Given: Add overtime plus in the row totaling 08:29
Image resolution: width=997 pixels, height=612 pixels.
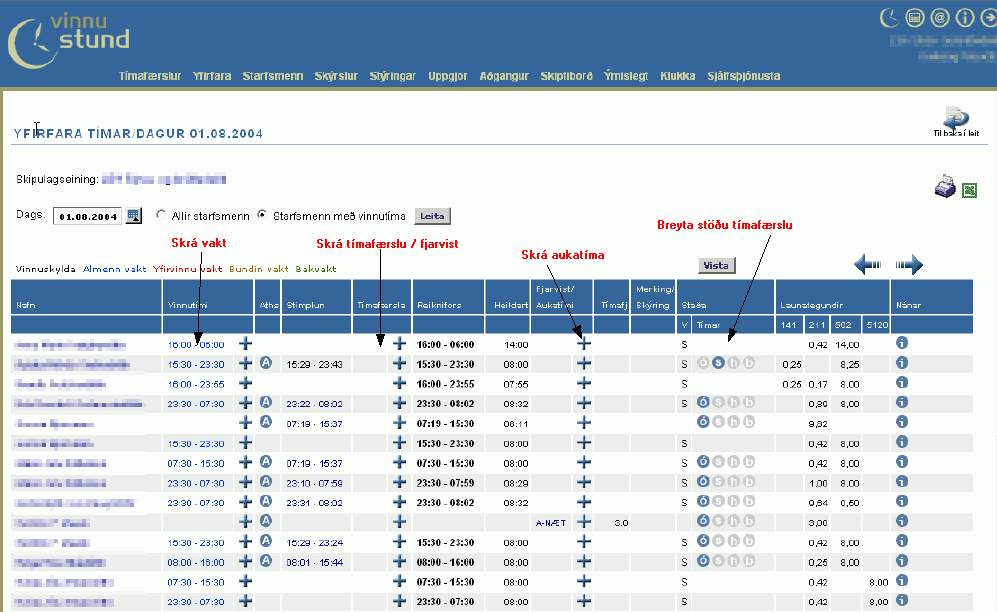Looking at the screenshot, I should tap(584, 482).
